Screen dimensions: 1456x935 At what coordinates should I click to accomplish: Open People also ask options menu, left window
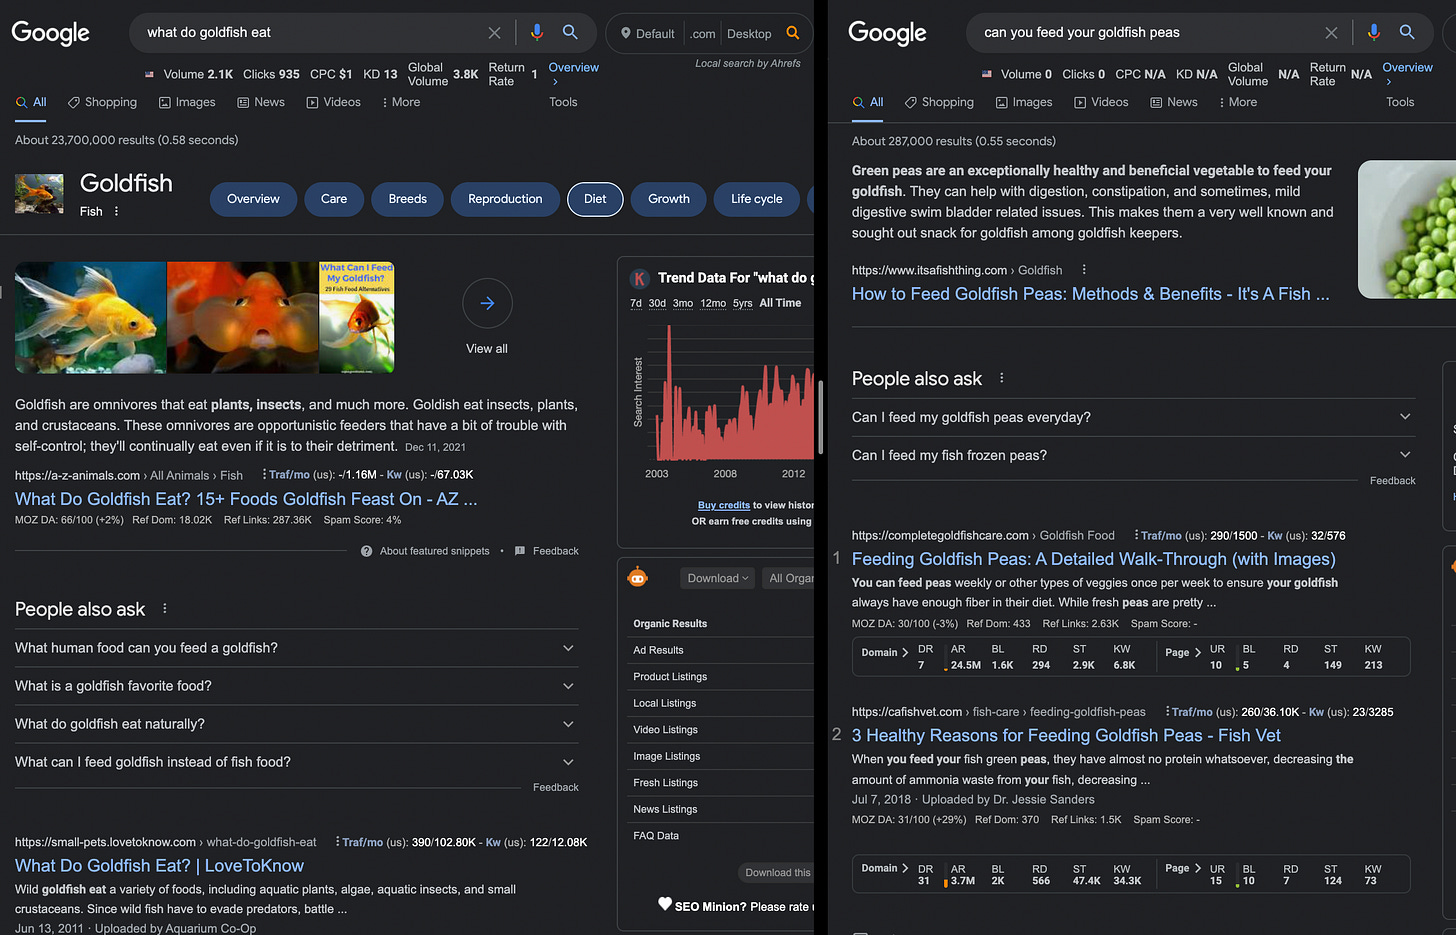click(165, 609)
